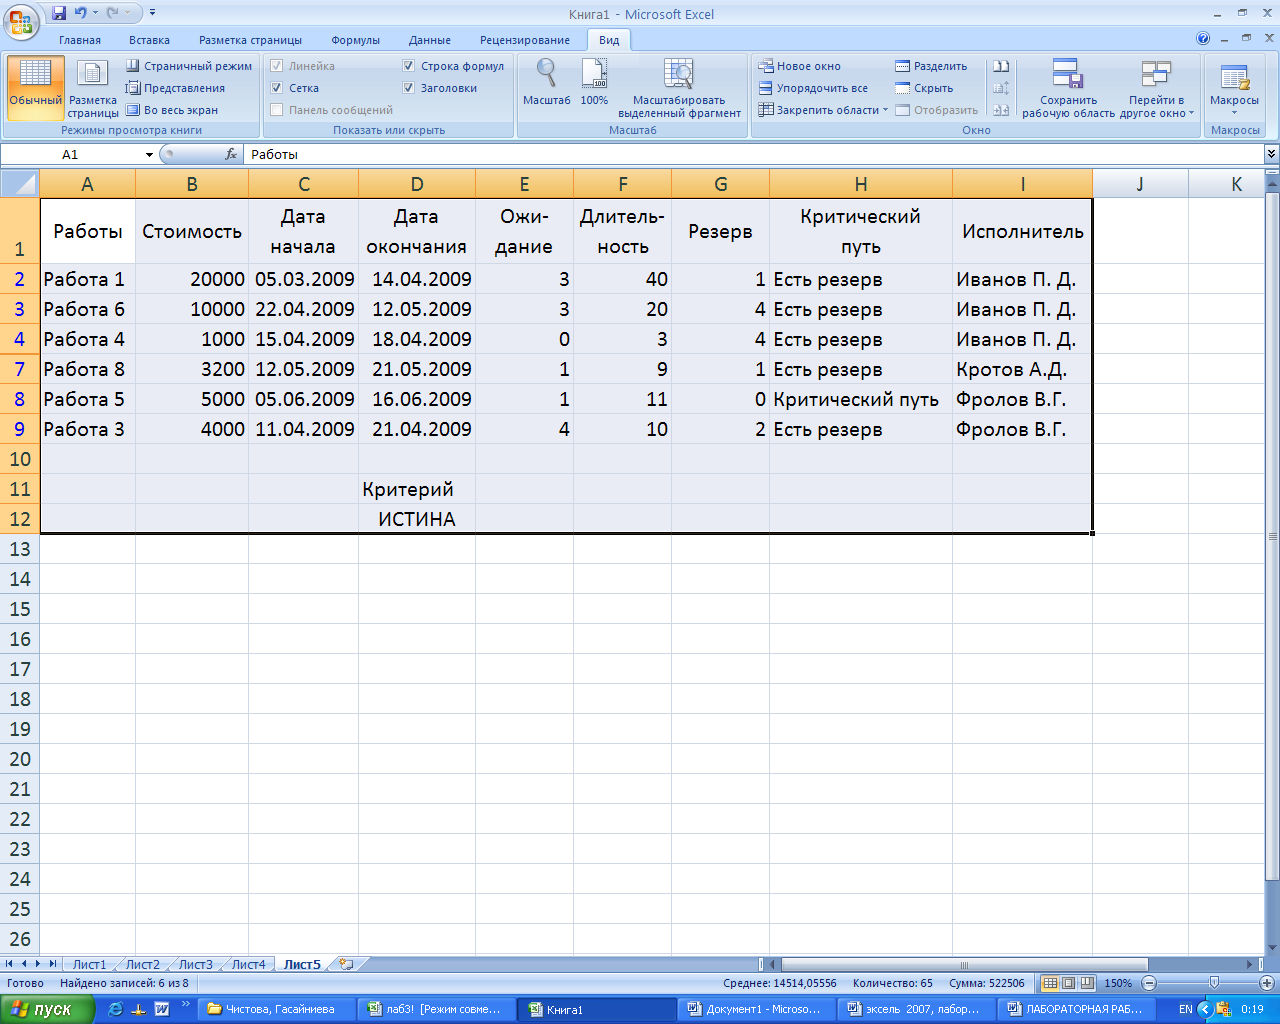The width and height of the screenshot is (1280, 1024).
Task: Open Страничный режим view
Action: (x=189, y=66)
